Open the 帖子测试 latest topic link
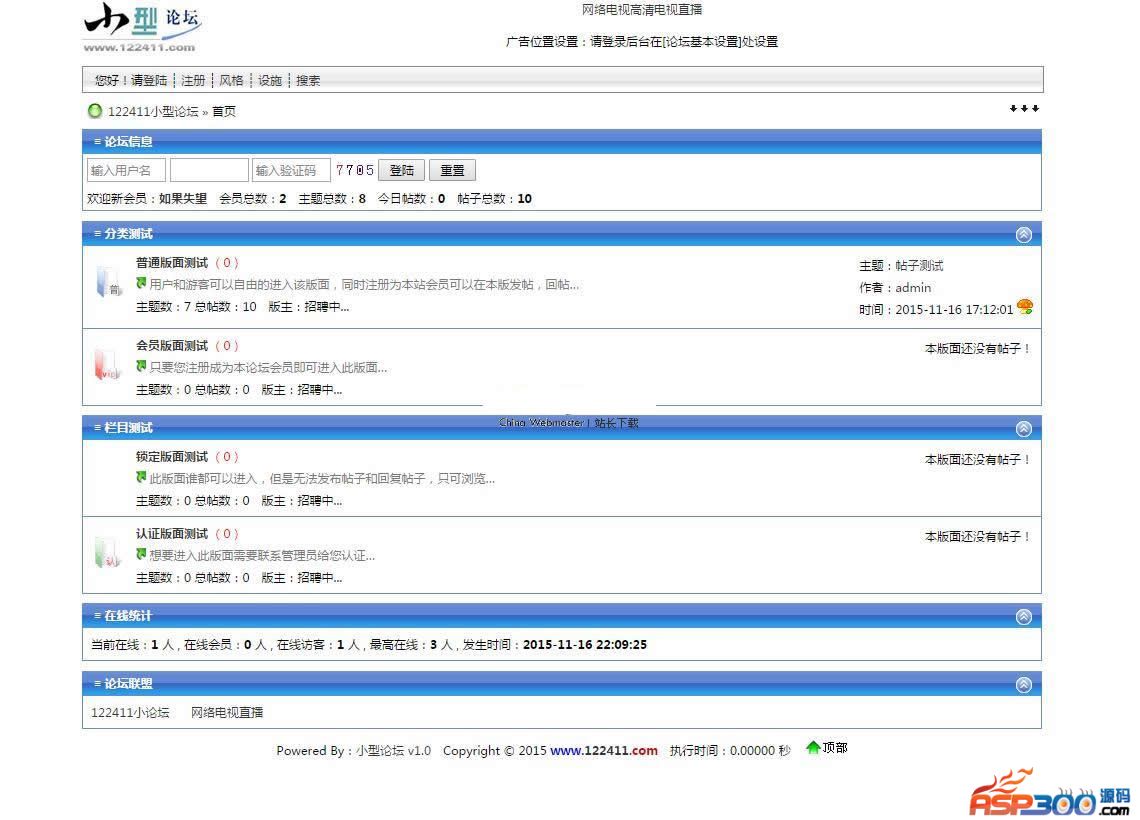This screenshot has height=820, width=1140. tap(919, 265)
